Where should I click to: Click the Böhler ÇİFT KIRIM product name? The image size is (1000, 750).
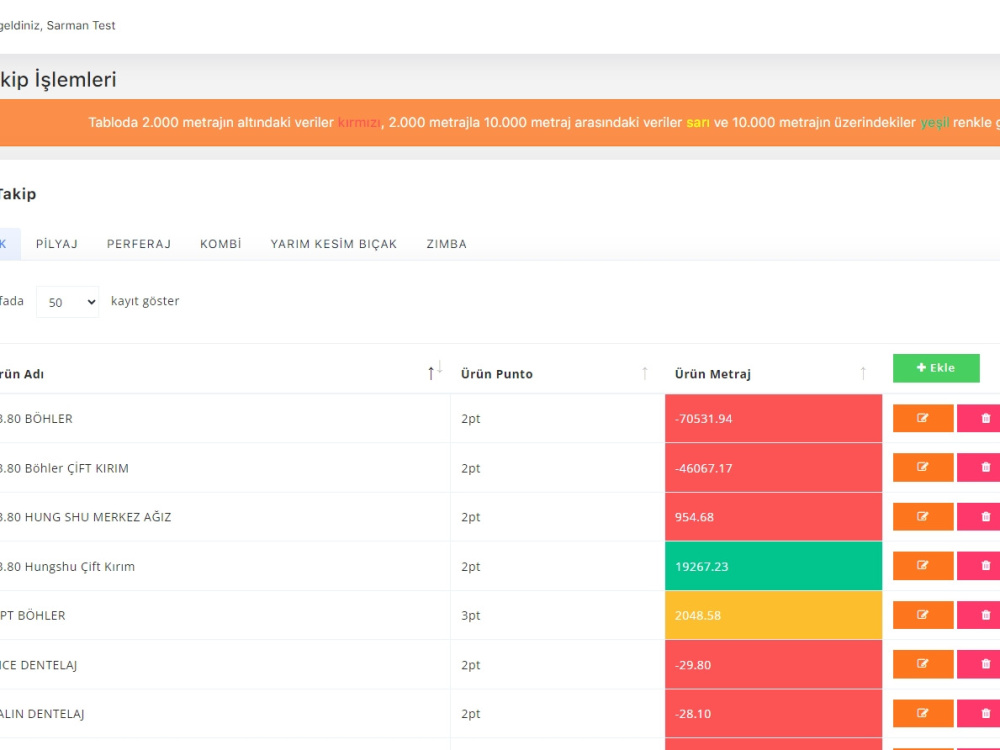pos(64,468)
